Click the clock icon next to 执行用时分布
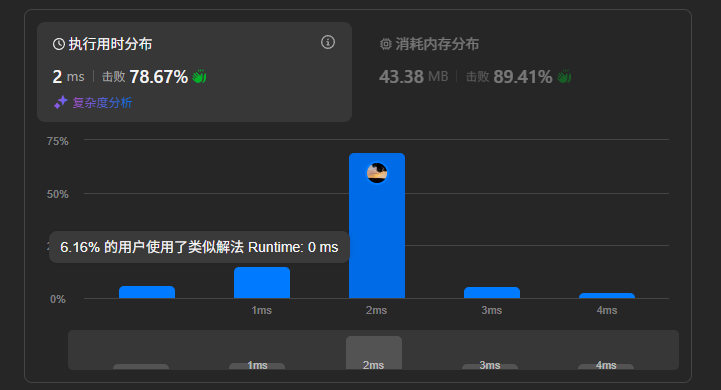The image size is (721, 390). [59, 44]
